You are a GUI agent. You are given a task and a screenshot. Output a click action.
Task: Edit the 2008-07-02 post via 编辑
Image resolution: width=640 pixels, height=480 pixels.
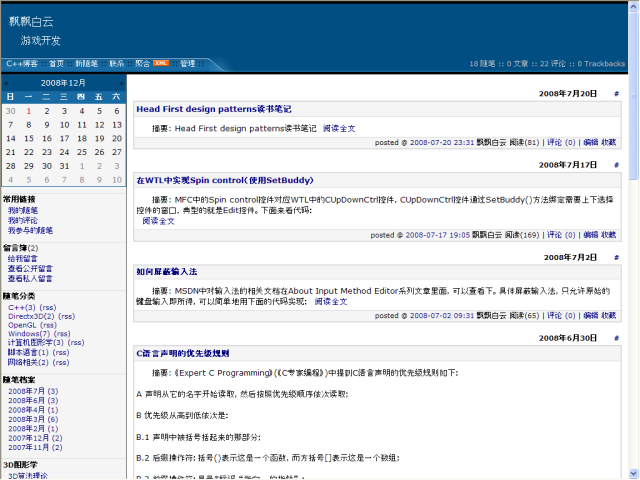591,316
